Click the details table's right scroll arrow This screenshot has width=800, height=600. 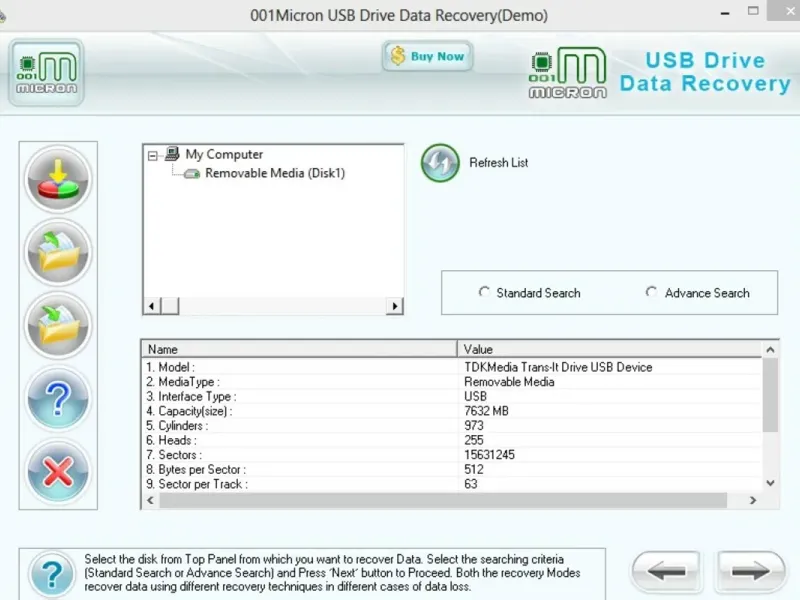point(753,501)
